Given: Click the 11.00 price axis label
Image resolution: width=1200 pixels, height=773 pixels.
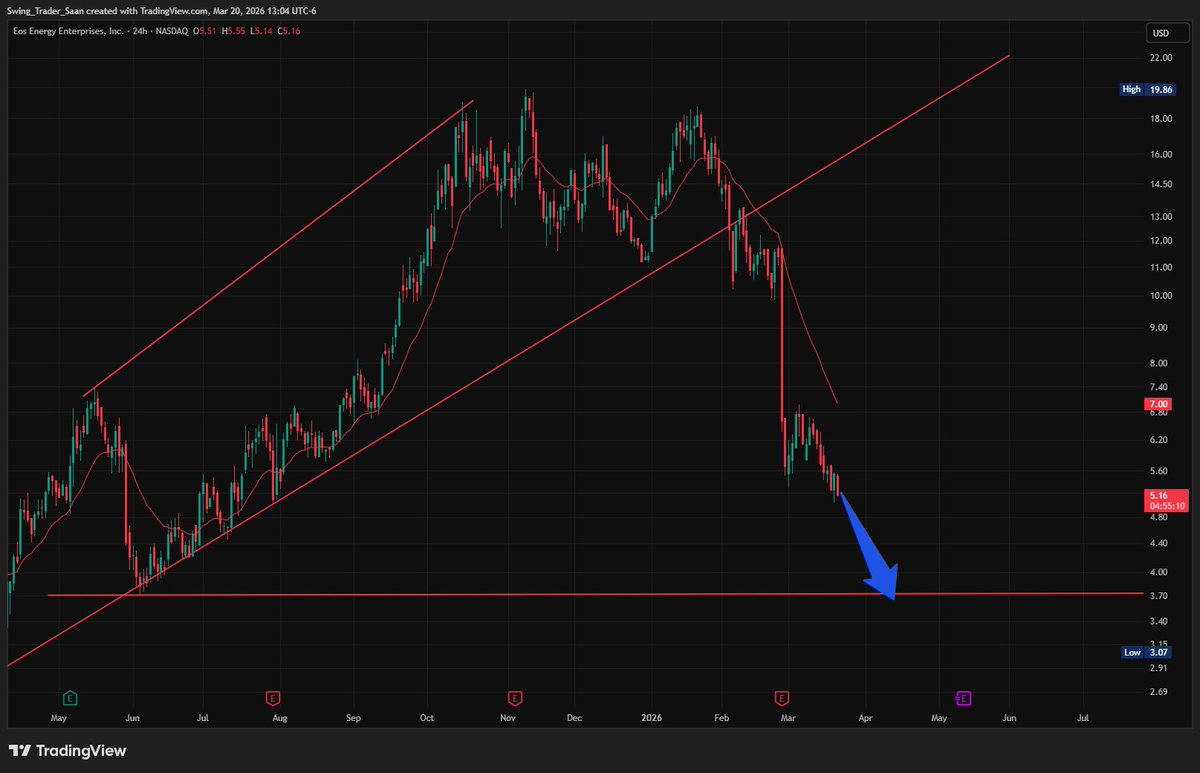Looking at the screenshot, I should click(1161, 268).
